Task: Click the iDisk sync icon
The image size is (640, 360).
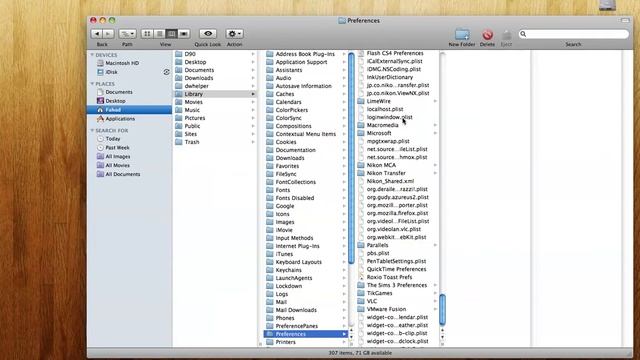Action: [166, 72]
